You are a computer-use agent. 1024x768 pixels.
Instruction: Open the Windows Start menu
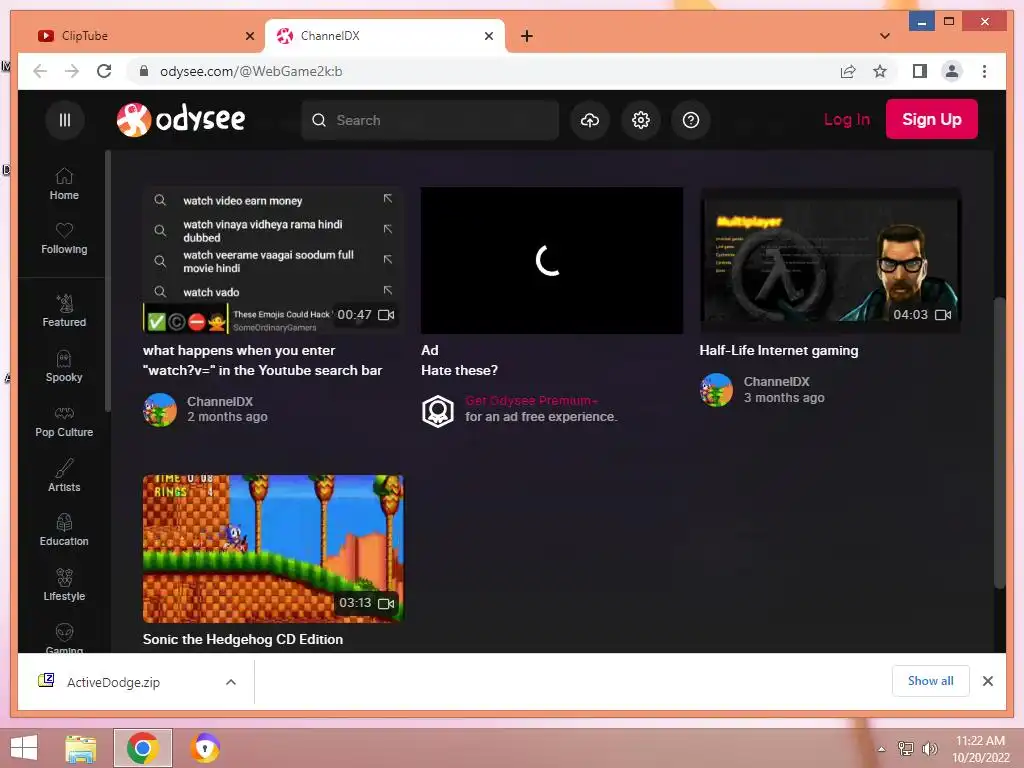[24, 748]
